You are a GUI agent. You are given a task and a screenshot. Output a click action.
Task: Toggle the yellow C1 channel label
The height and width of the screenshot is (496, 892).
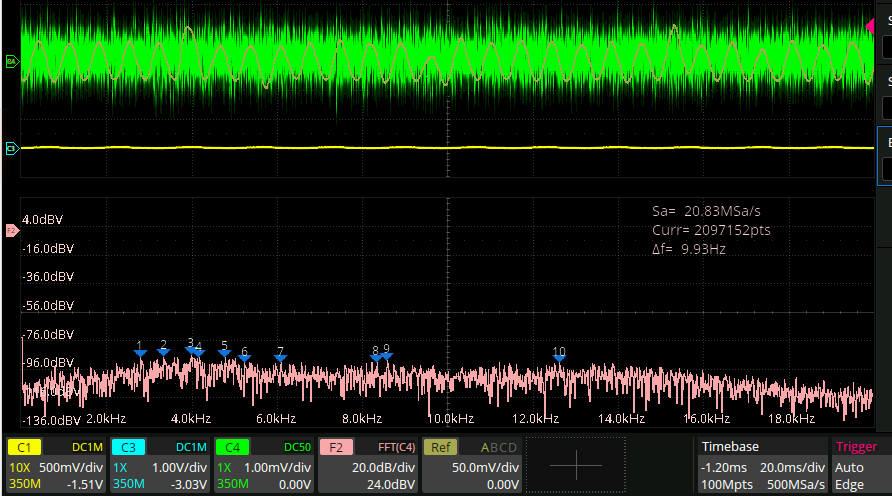[x=24, y=447]
